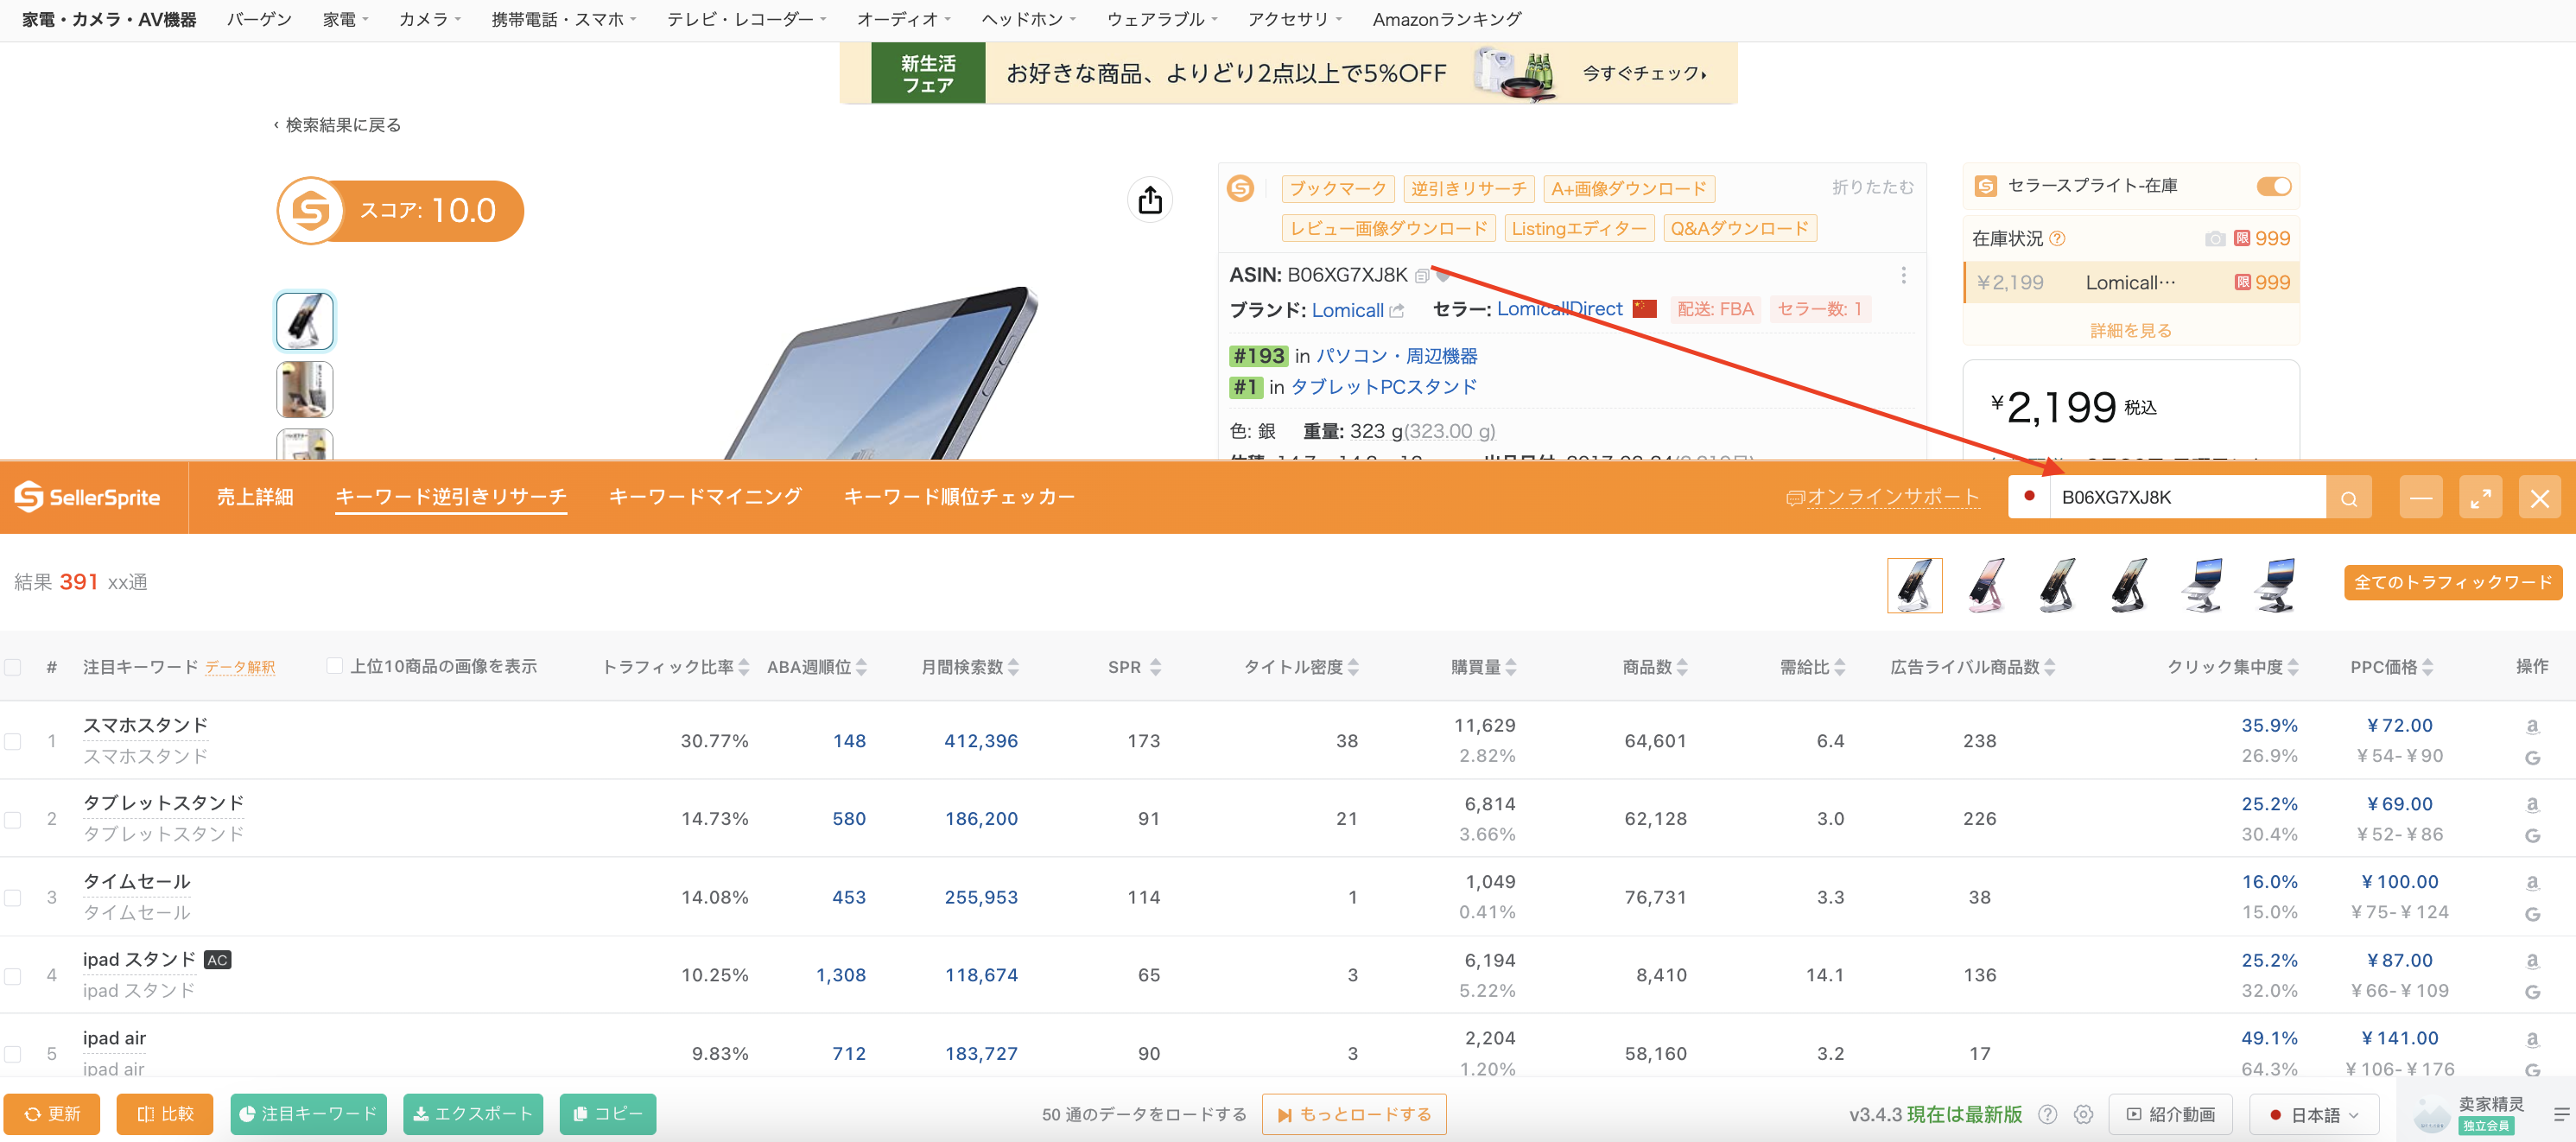The height and width of the screenshot is (1142, 2576).
Task: Collapse panel with 折りたたむ
Action: tap(1872, 187)
